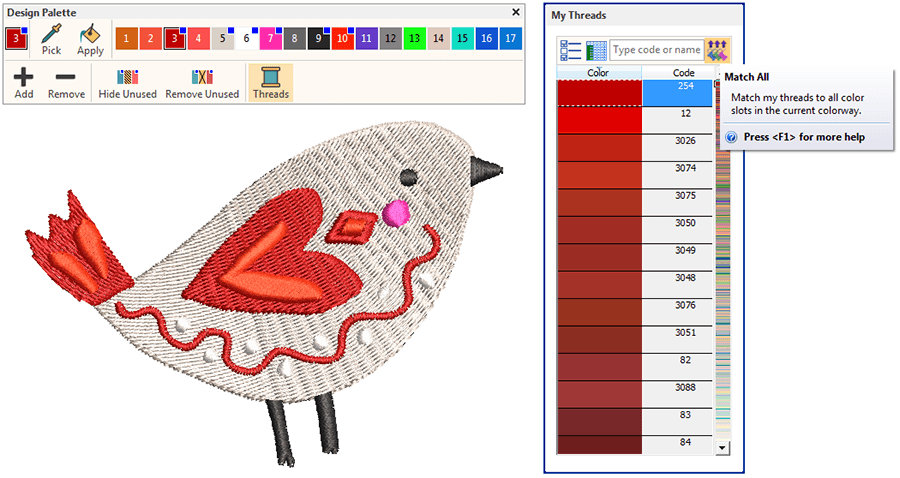This screenshot has height=478, width=900.
Task: Click the Match All threads icon
Action: (x=717, y=49)
